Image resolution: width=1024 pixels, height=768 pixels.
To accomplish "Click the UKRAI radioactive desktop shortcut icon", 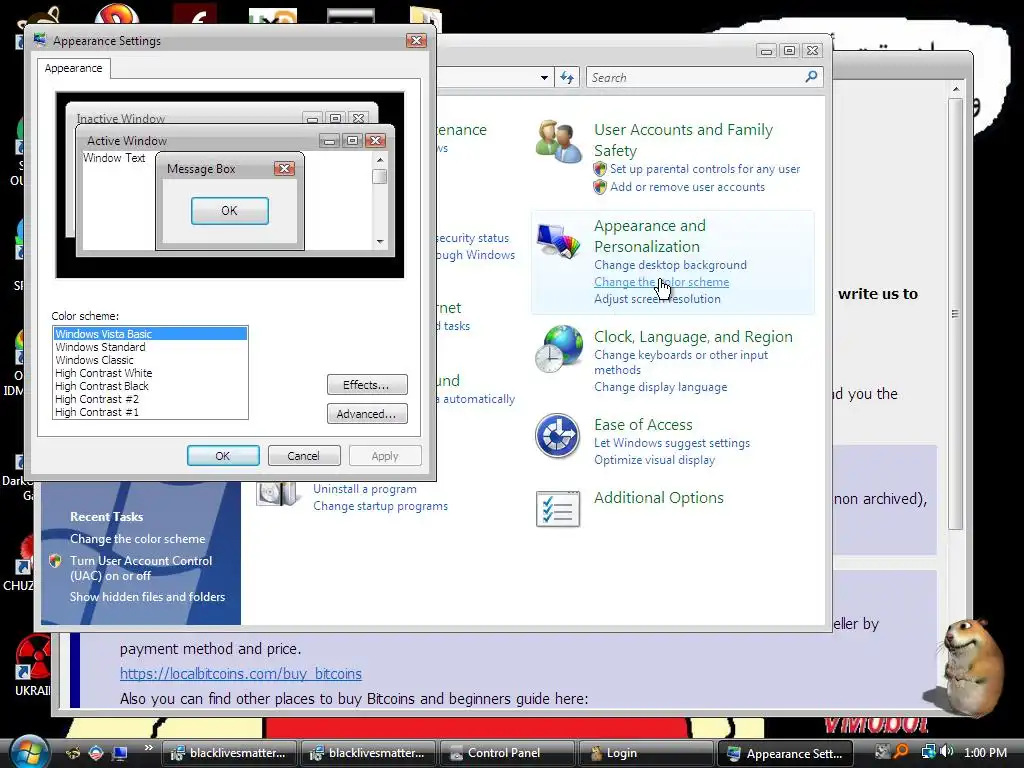I will [31, 658].
